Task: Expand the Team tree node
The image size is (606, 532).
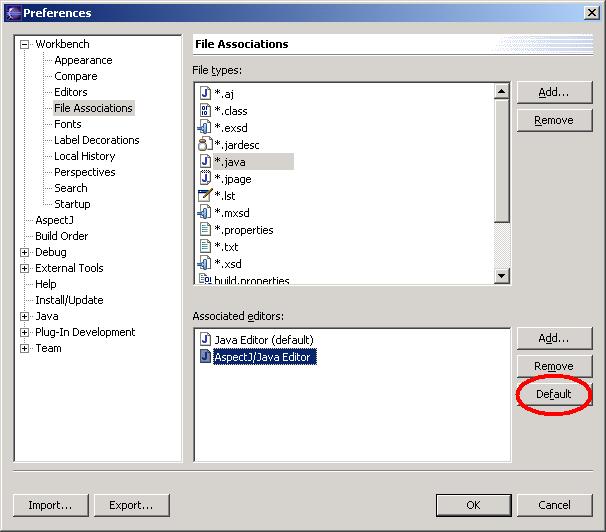Action: point(24,348)
